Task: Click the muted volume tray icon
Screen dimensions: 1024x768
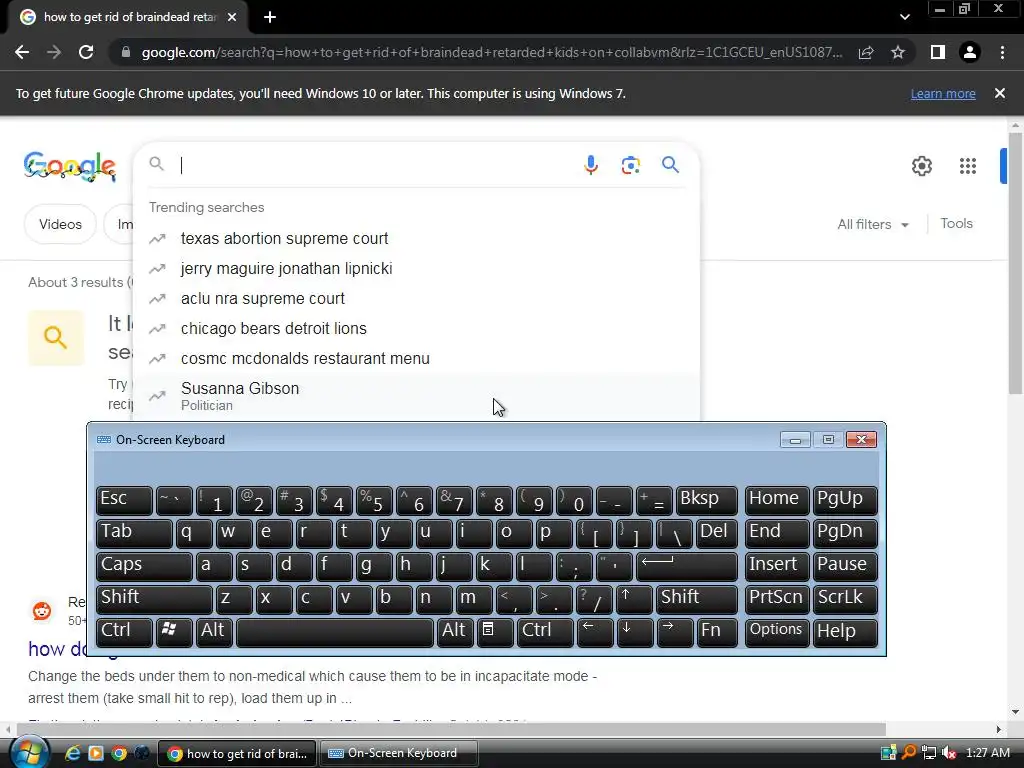Action: click(949, 753)
